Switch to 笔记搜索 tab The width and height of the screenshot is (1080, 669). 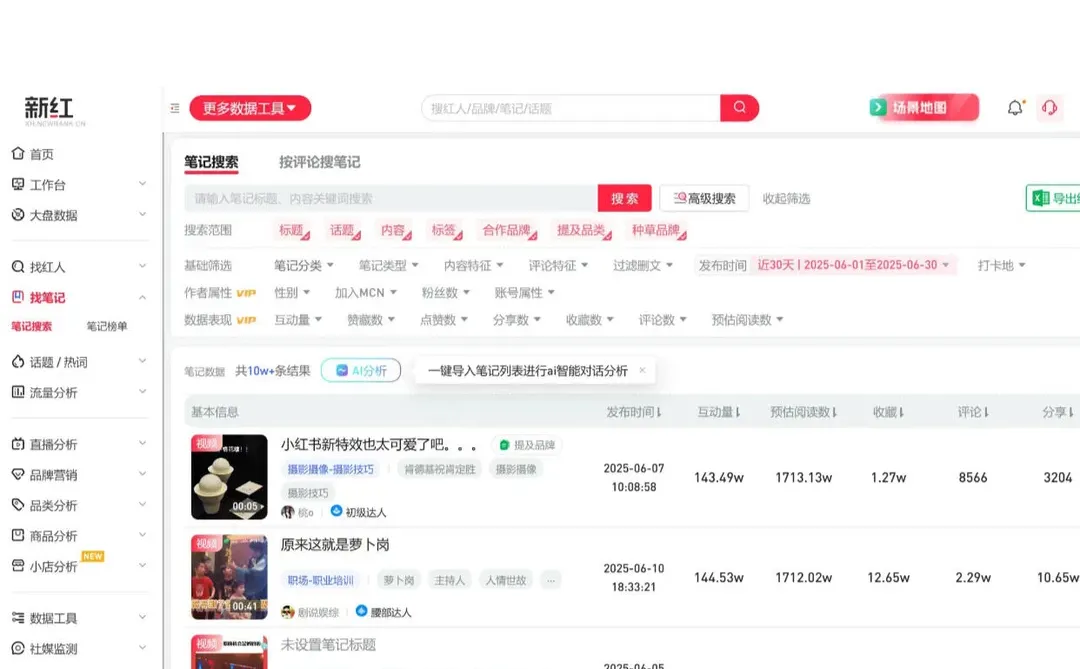tap(211, 162)
